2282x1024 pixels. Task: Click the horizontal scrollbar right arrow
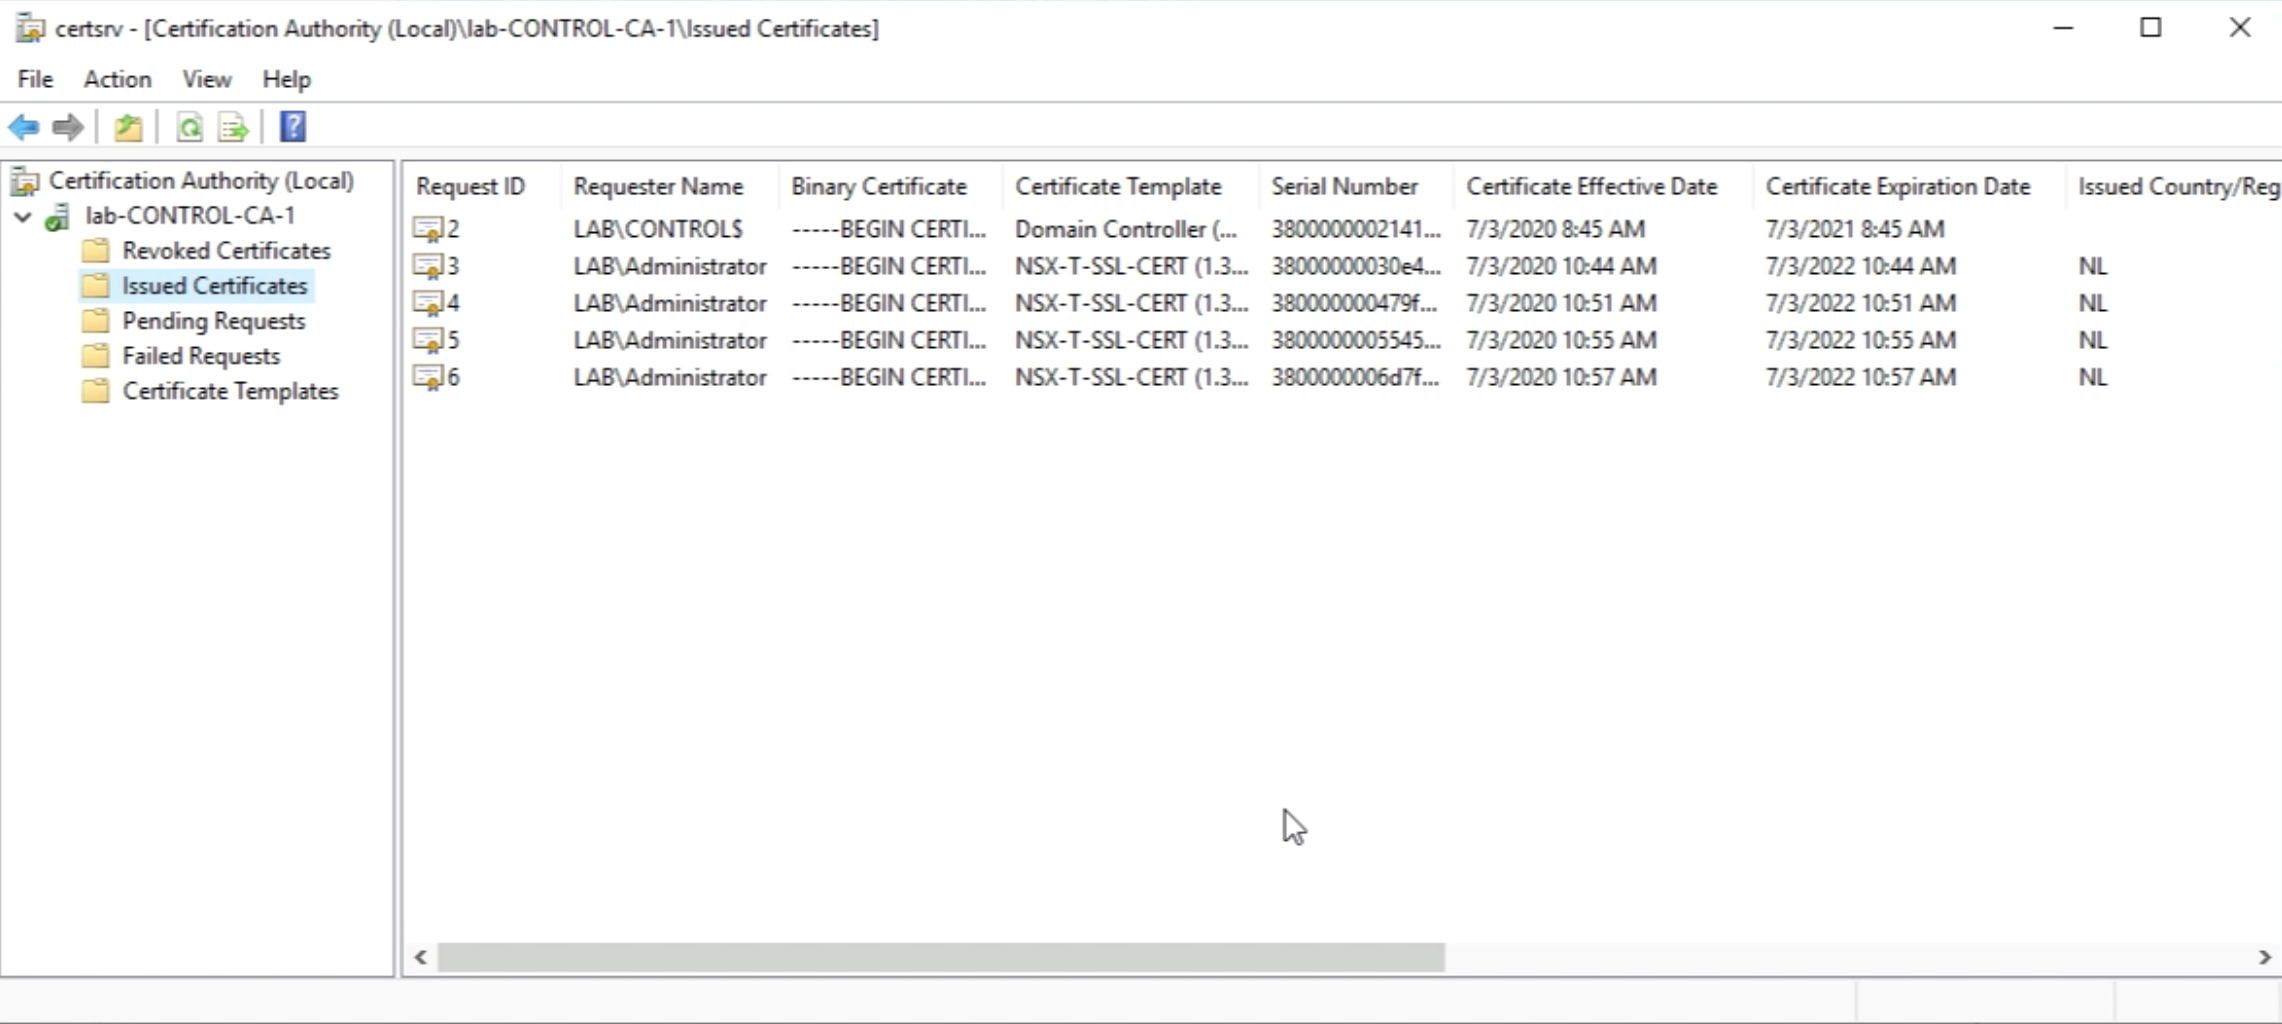click(x=2264, y=957)
